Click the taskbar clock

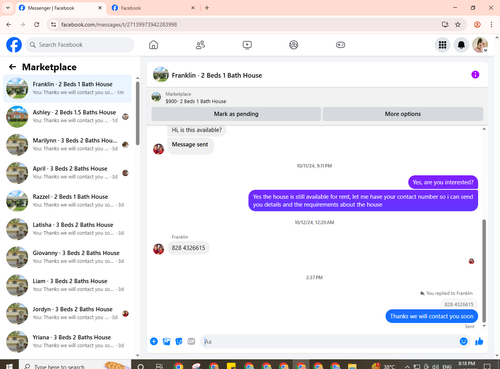click(467, 365)
